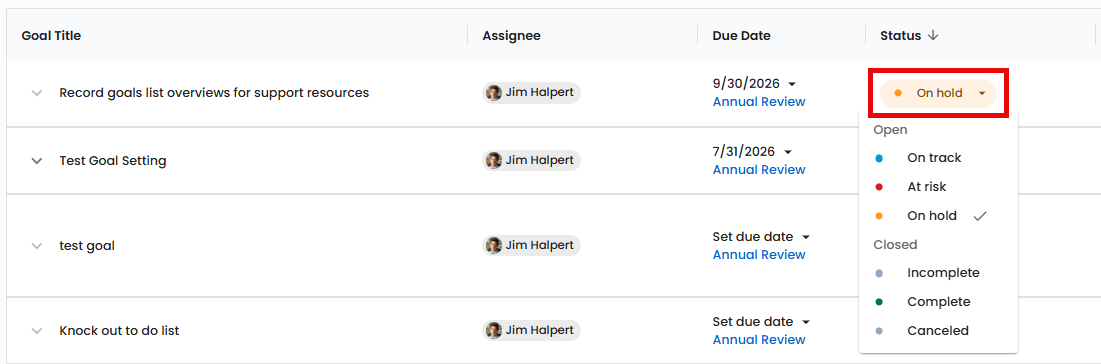The width and height of the screenshot is (1101, 364).
Task: Click the orange dot in the On hold status pill
Action: coord(897,93)
